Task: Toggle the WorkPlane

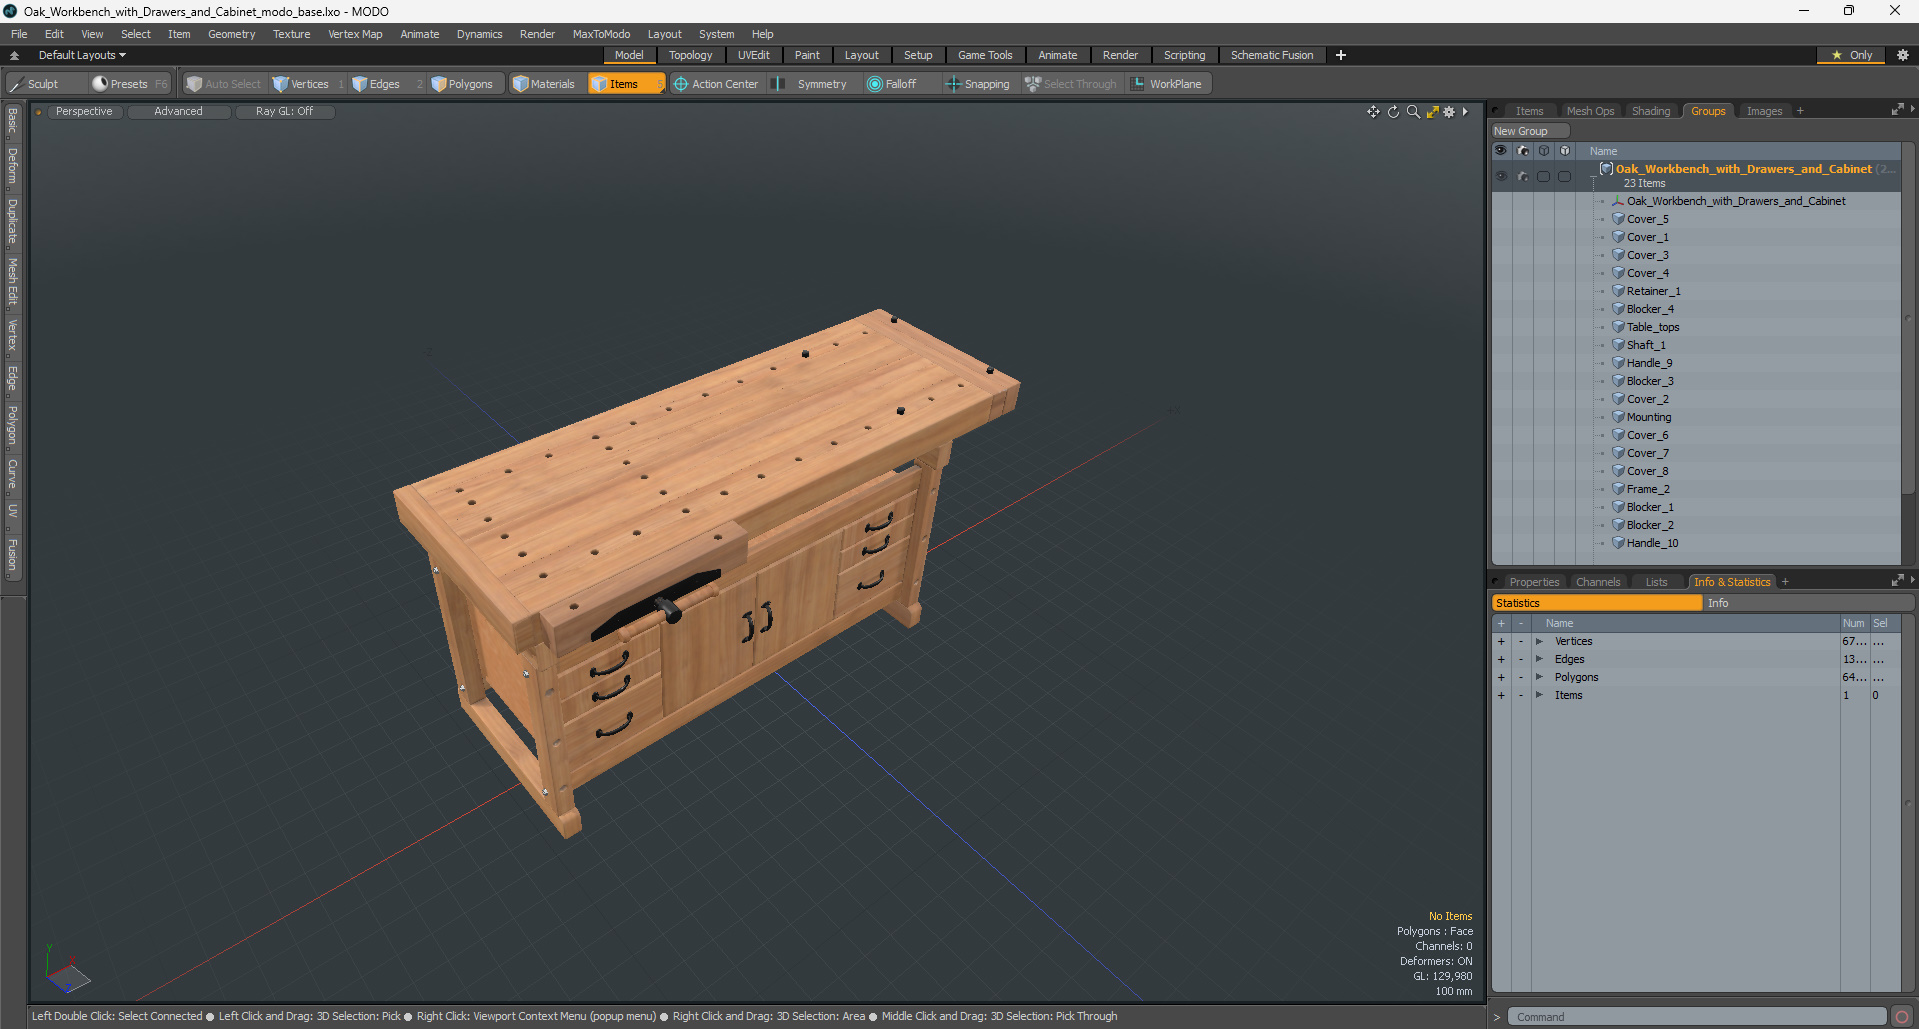Action: [1167, 84]
